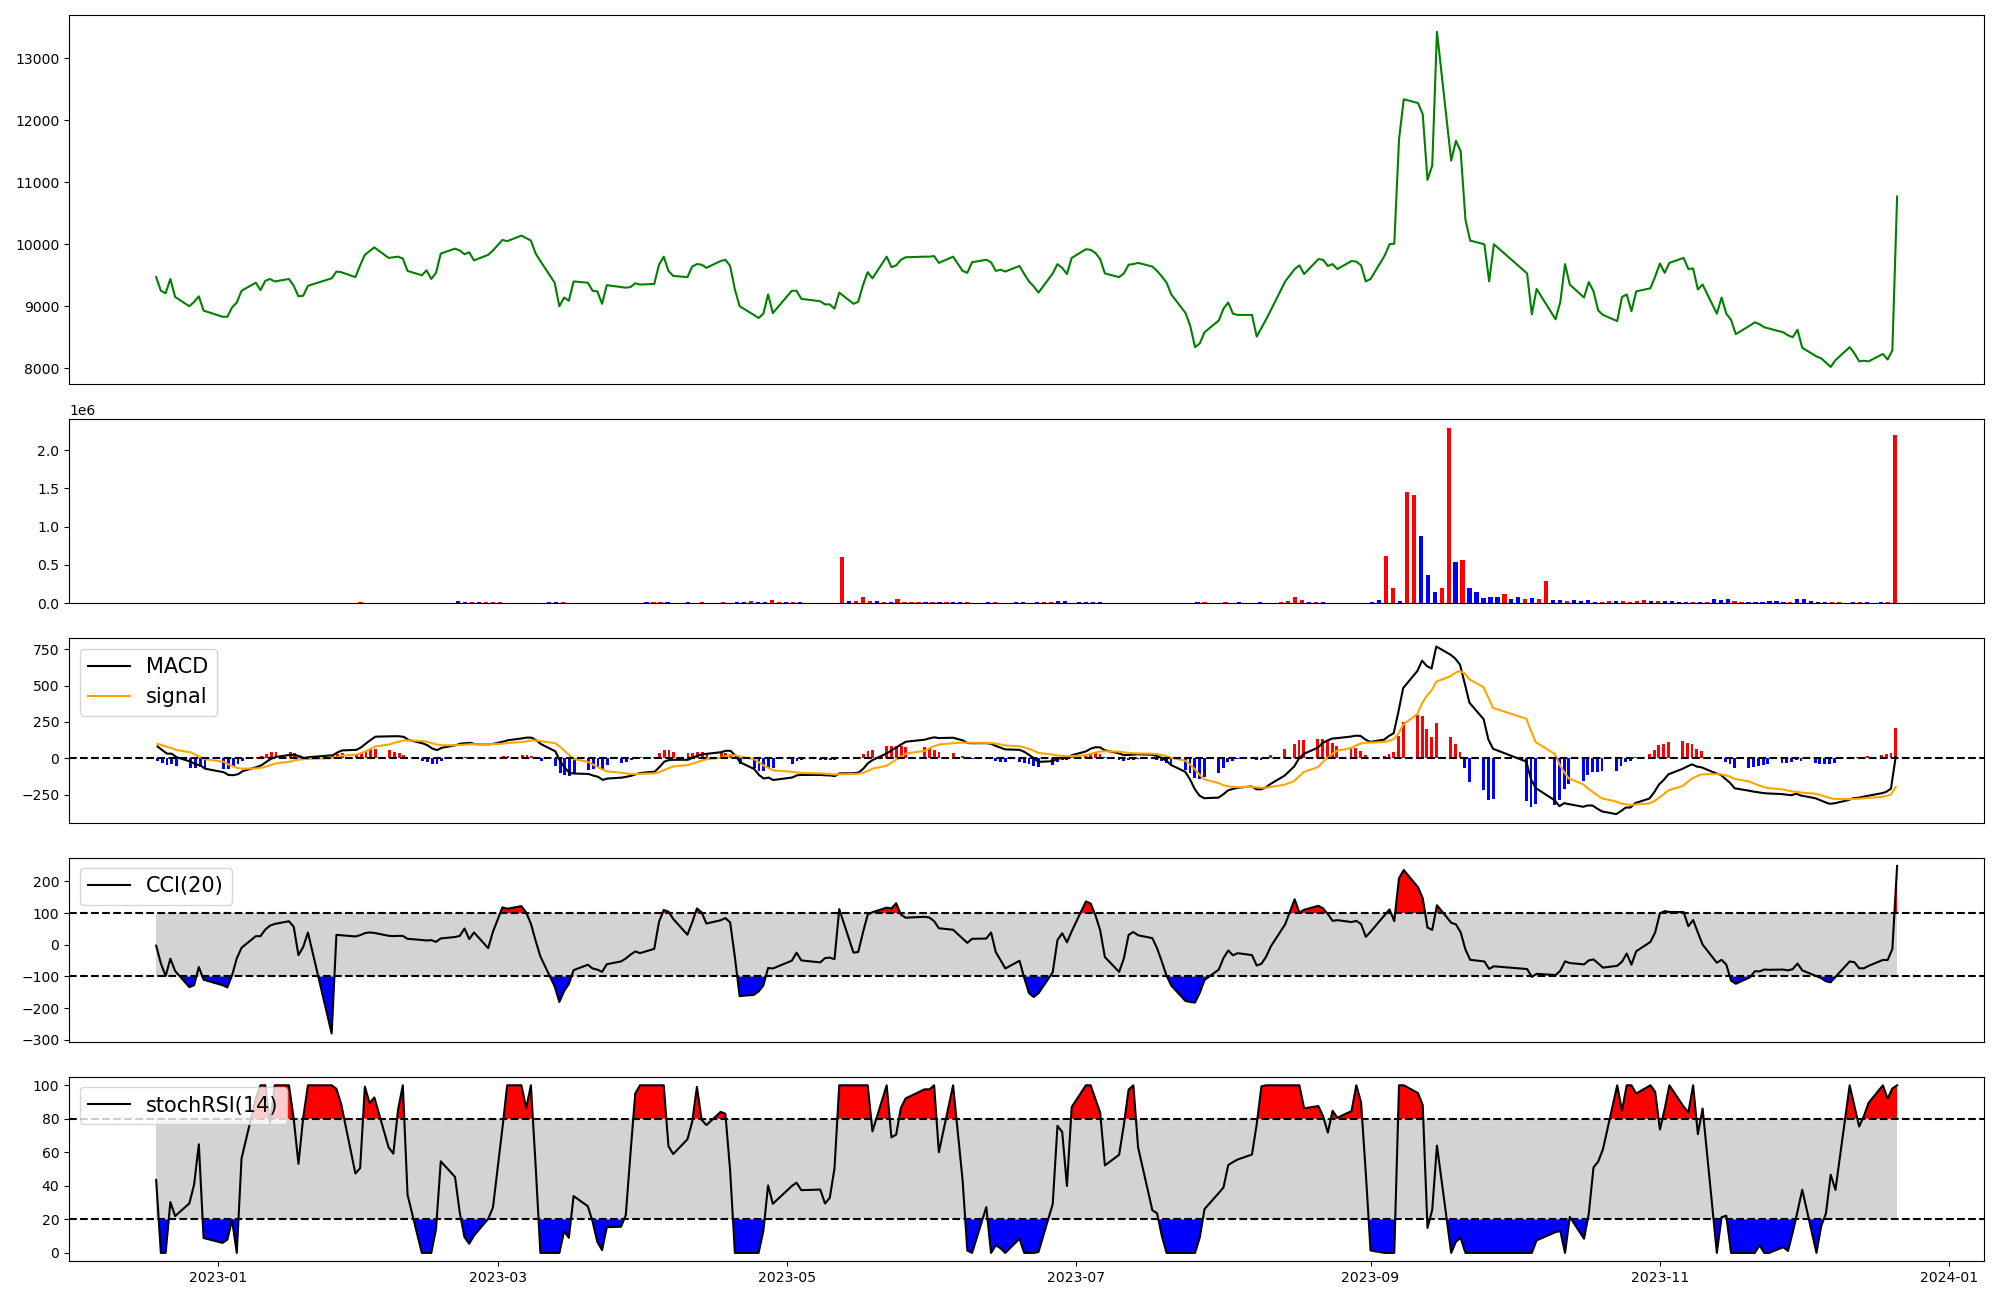The width and height of the screenshot is (2000, 1300).
Task: Click the 2023-01 date axis label
Action: [x=217, y=1277]
